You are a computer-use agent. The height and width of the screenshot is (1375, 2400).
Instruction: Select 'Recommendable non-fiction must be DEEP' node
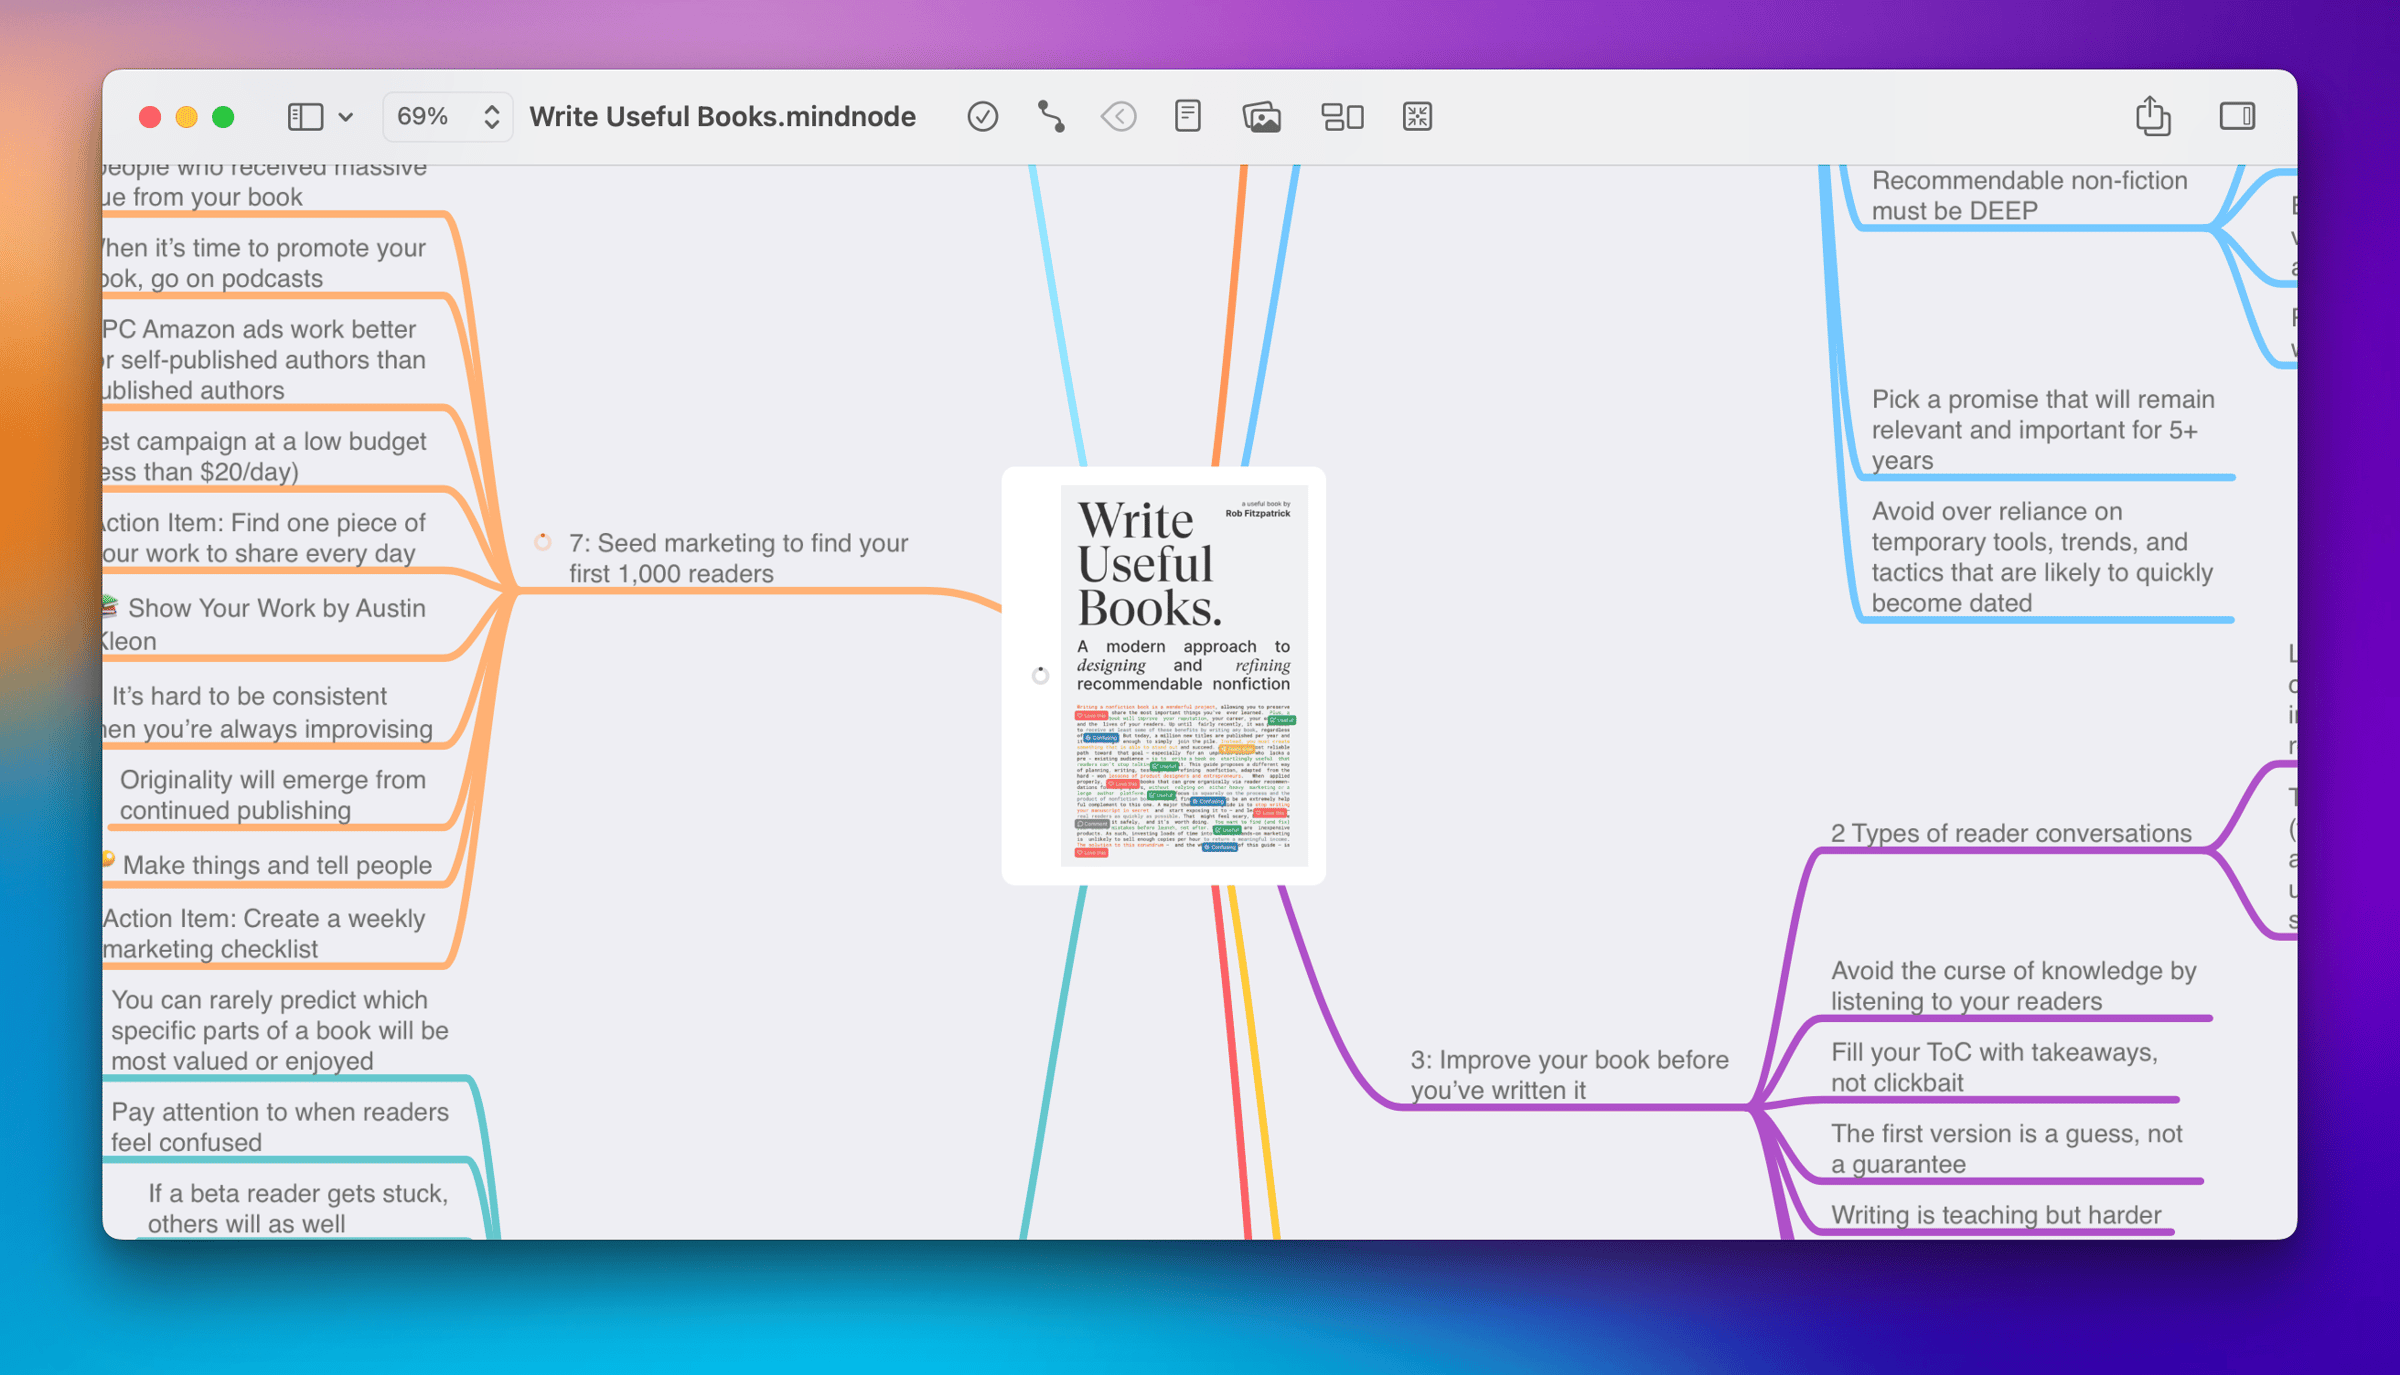(x=2029, y=195)
